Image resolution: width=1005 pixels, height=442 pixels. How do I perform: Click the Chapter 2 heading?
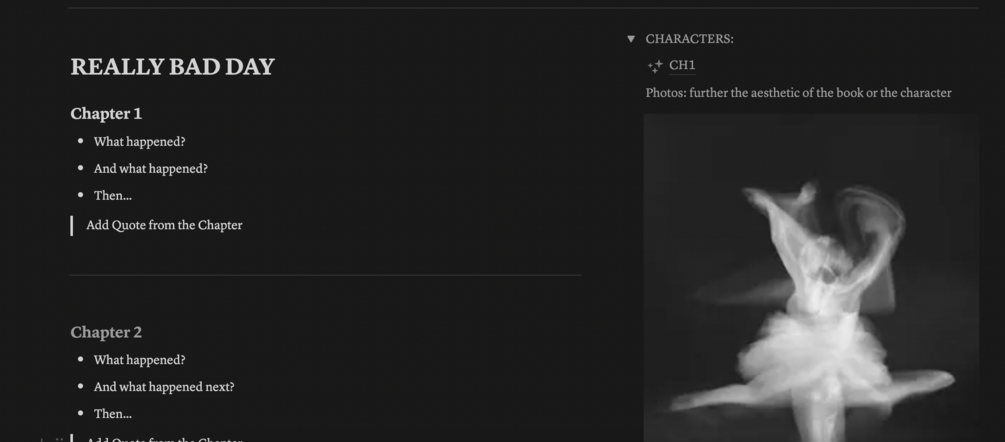pyautogui.click(x=106, y=332)
